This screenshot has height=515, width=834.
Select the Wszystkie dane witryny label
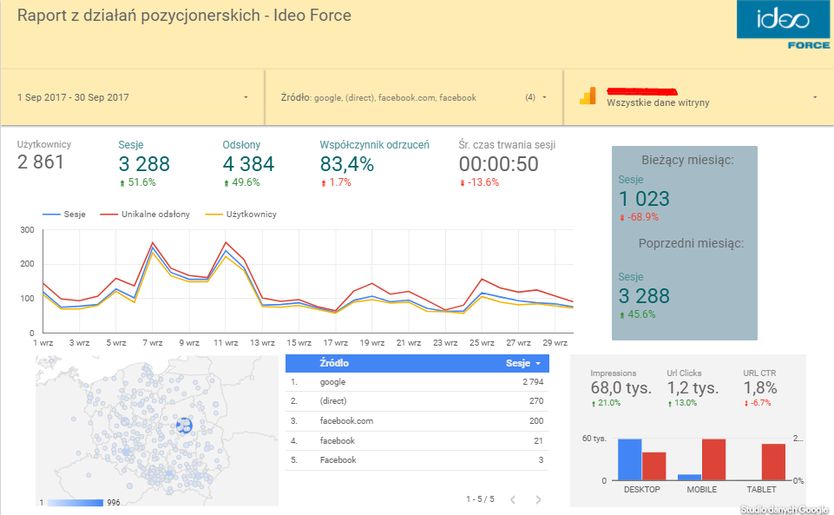pyautogui.click(x=658, y=103)
